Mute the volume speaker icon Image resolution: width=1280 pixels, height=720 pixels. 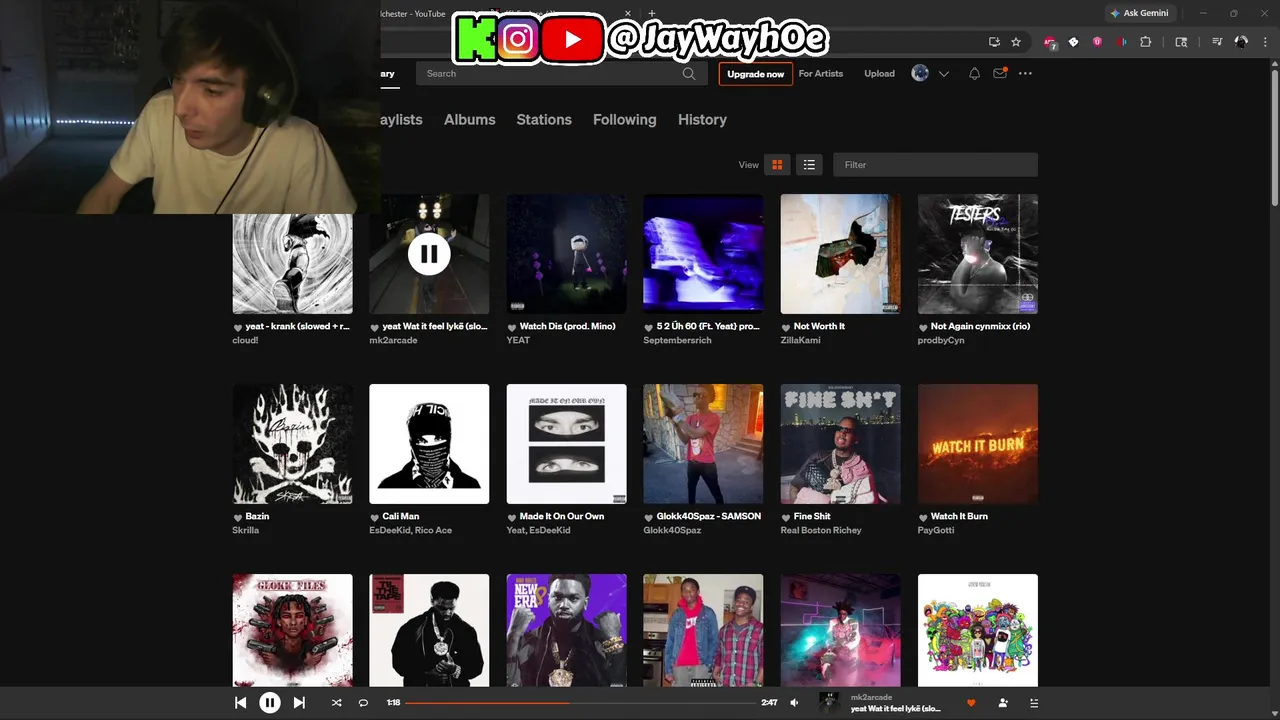pos(794,703)
